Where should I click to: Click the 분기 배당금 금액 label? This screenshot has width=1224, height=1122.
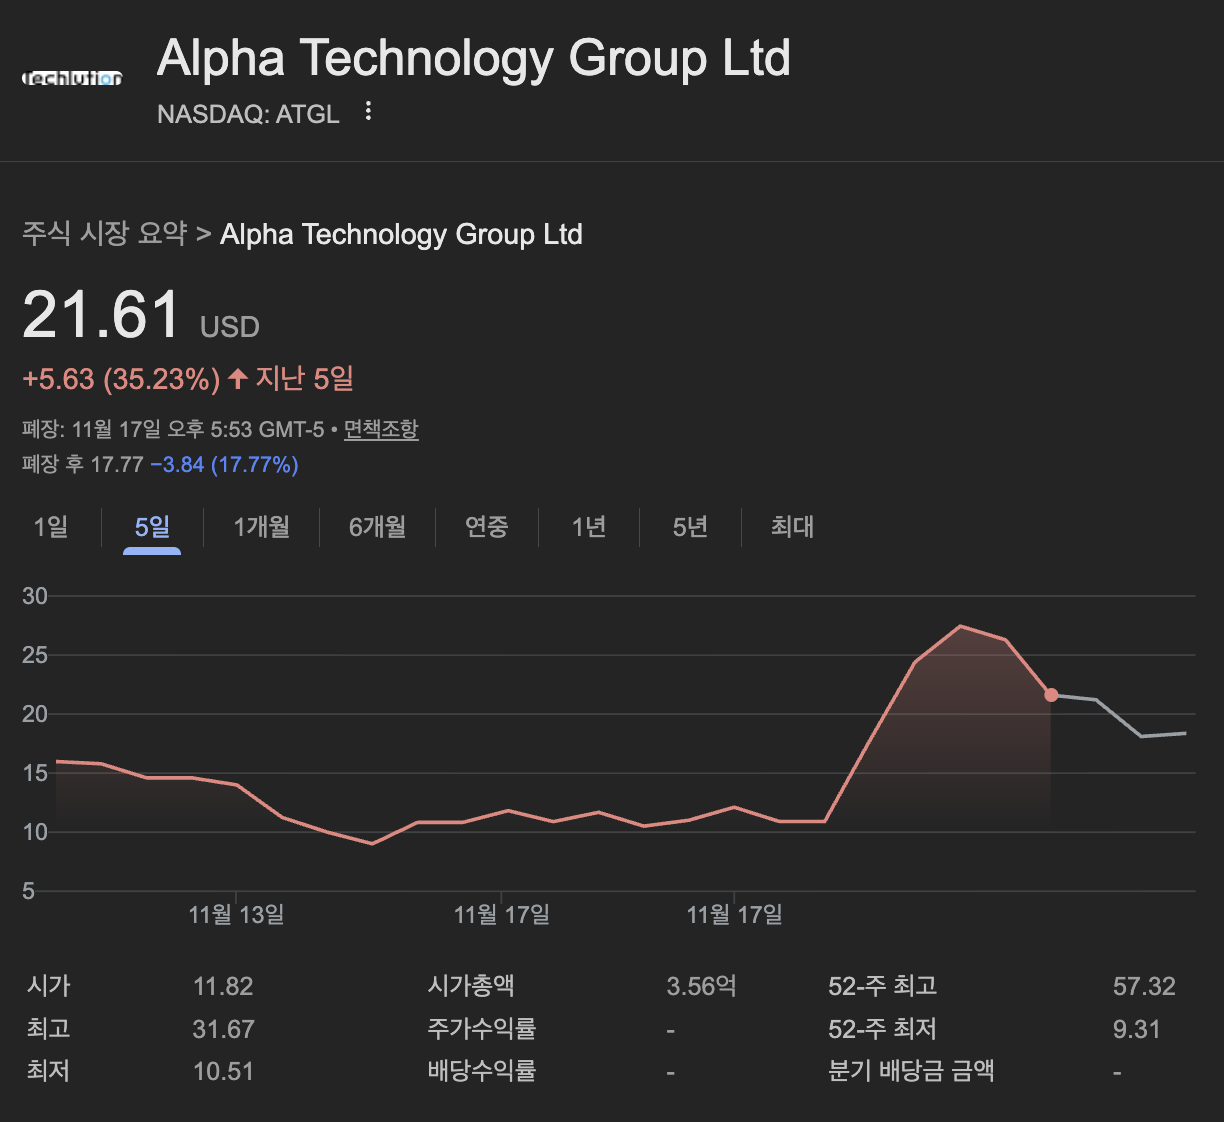911,1071
